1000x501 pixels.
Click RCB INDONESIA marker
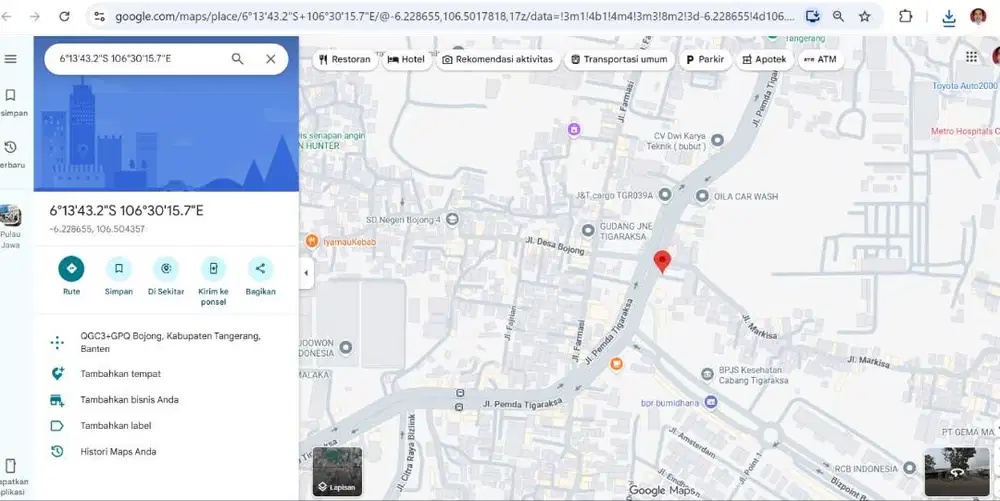(x=909, y=468)
